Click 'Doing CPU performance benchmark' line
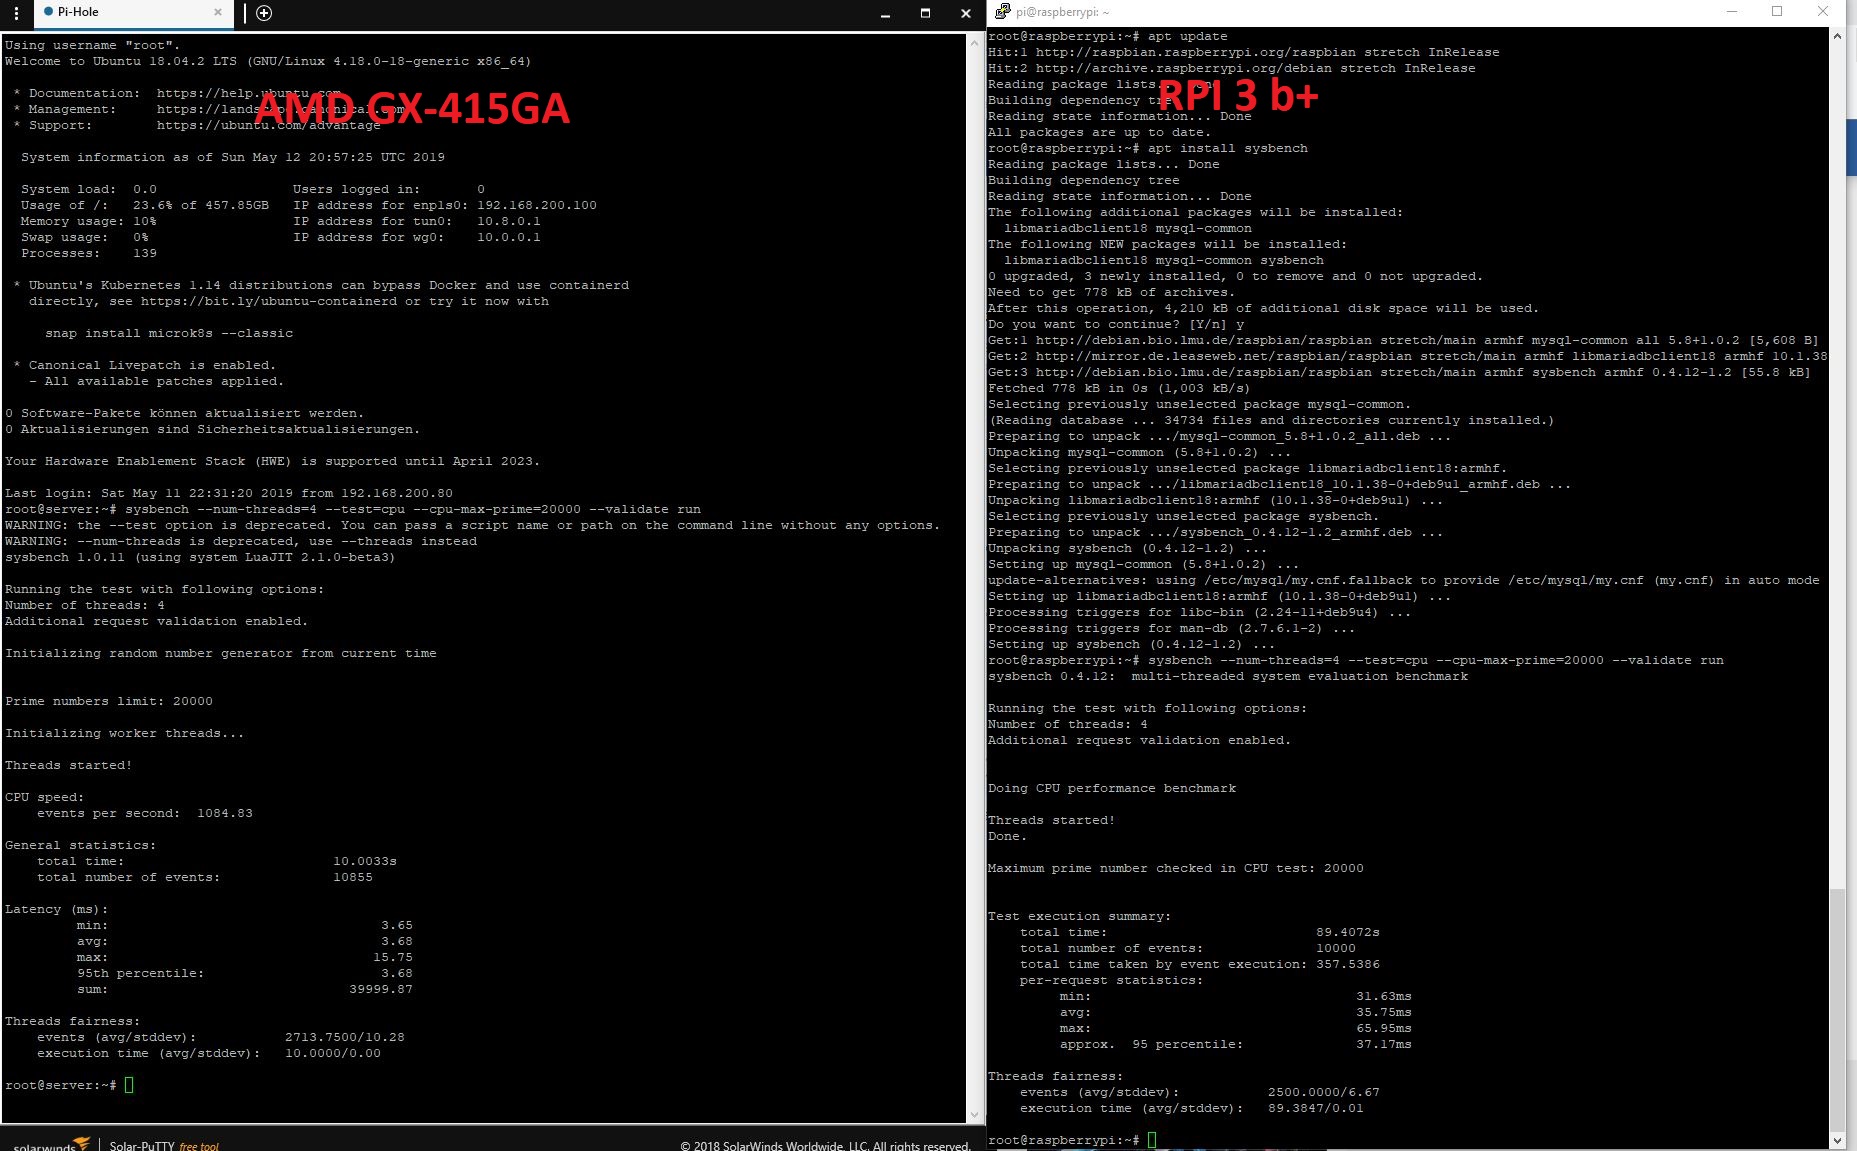Image resolution: width=1857 pixels, height=1151 pixels. click(1112, 788)
